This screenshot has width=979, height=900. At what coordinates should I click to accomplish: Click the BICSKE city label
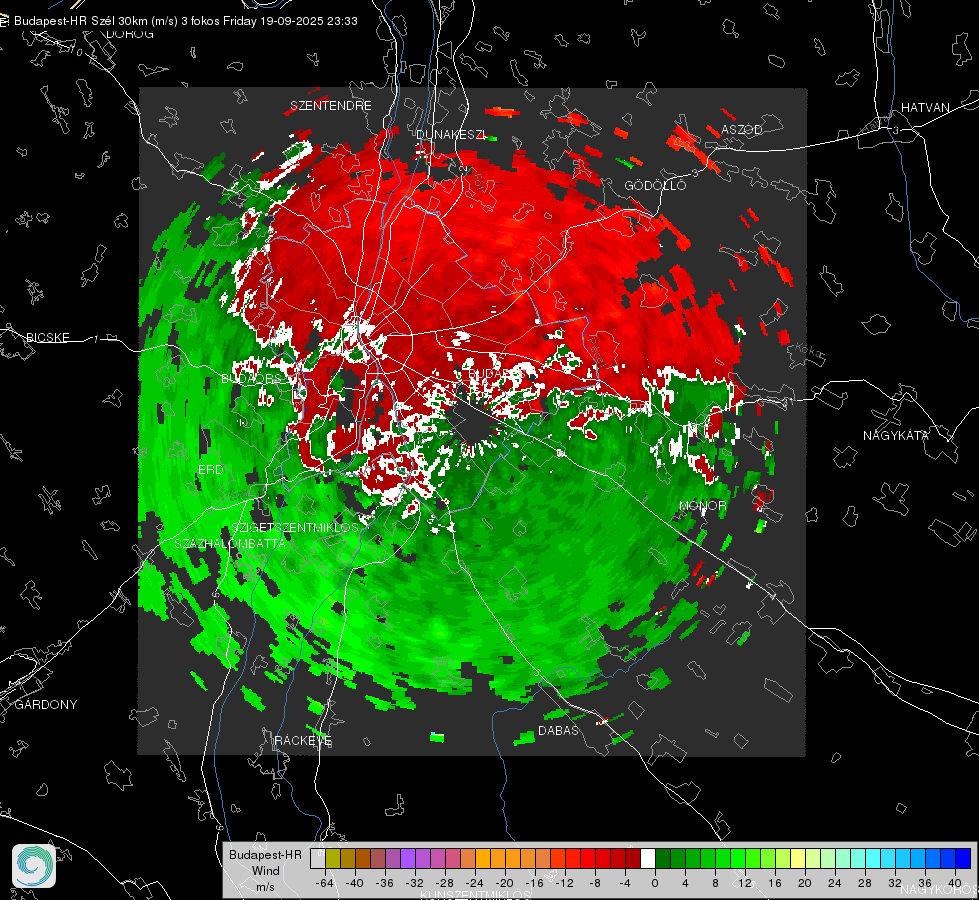(x=48, y=337)
